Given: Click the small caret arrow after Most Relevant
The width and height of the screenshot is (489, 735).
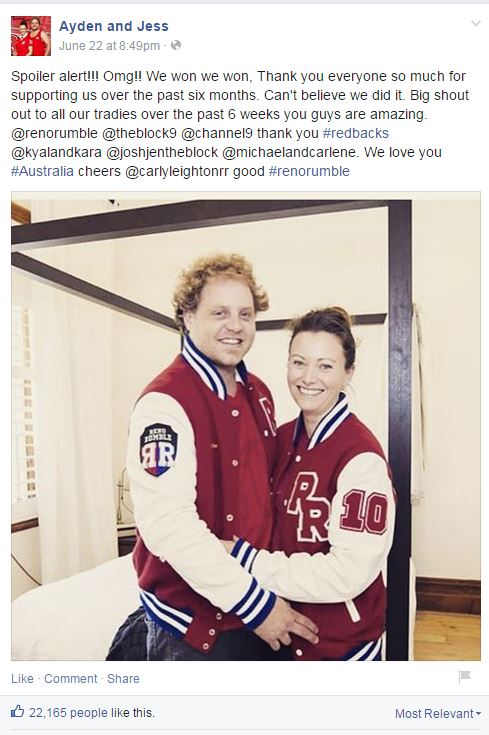Looking at the screenshot, I should pyautogui.click(x=478, y=713).
